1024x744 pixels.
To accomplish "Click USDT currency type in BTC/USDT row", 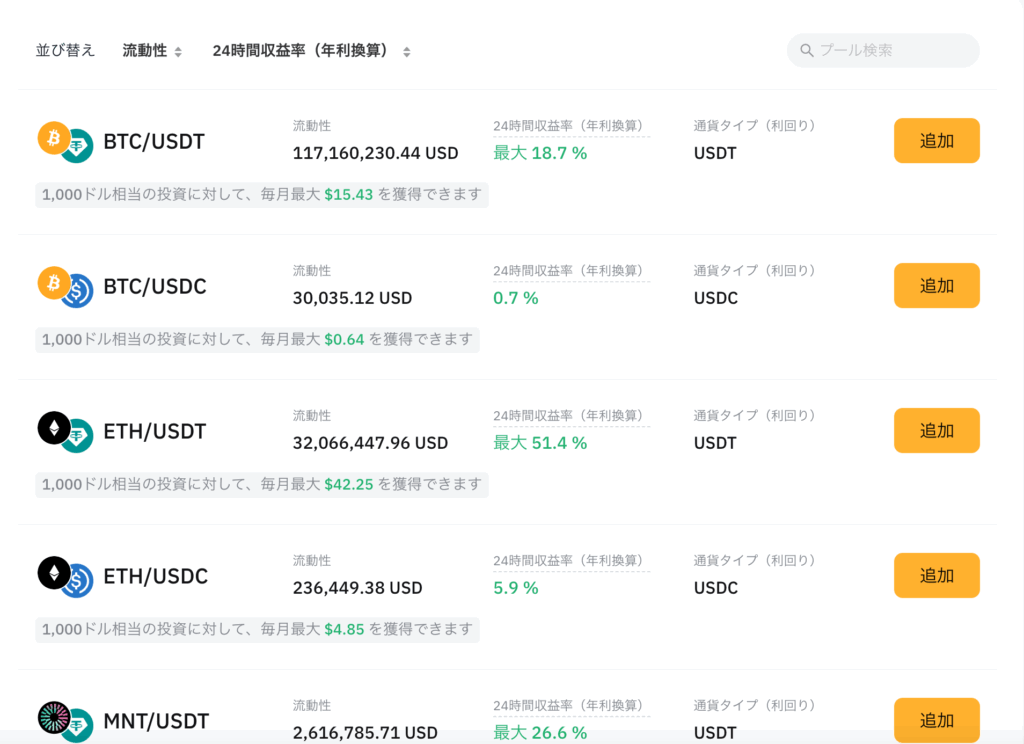I will [715, 154].
